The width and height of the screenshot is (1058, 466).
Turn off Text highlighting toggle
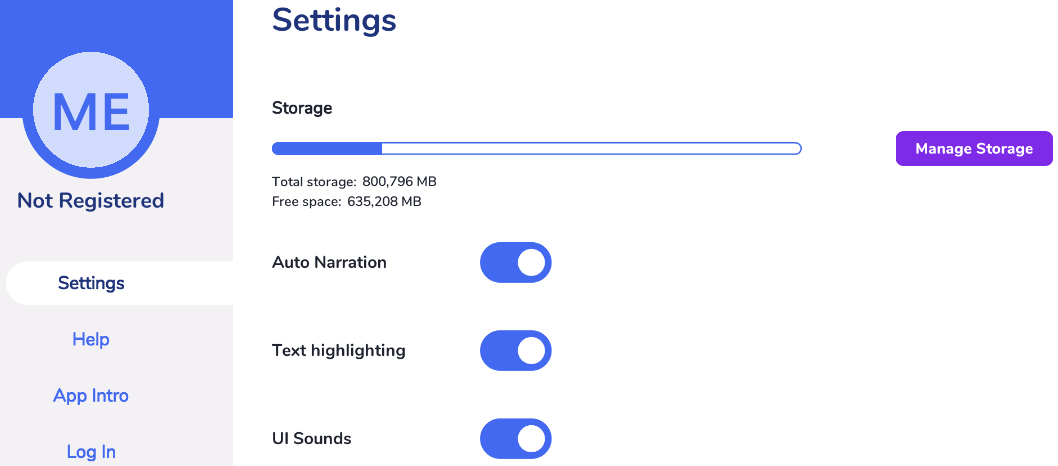[516, 351]
